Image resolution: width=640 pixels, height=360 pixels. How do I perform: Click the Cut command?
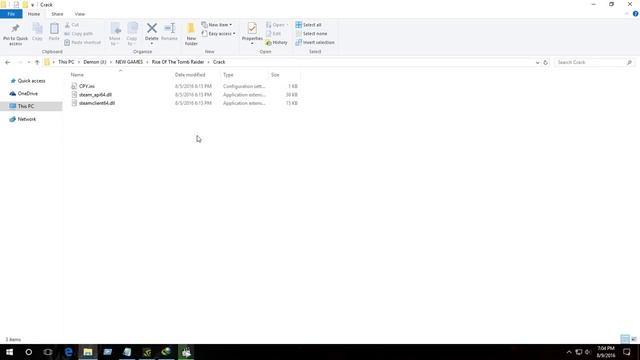click(72, 25)
